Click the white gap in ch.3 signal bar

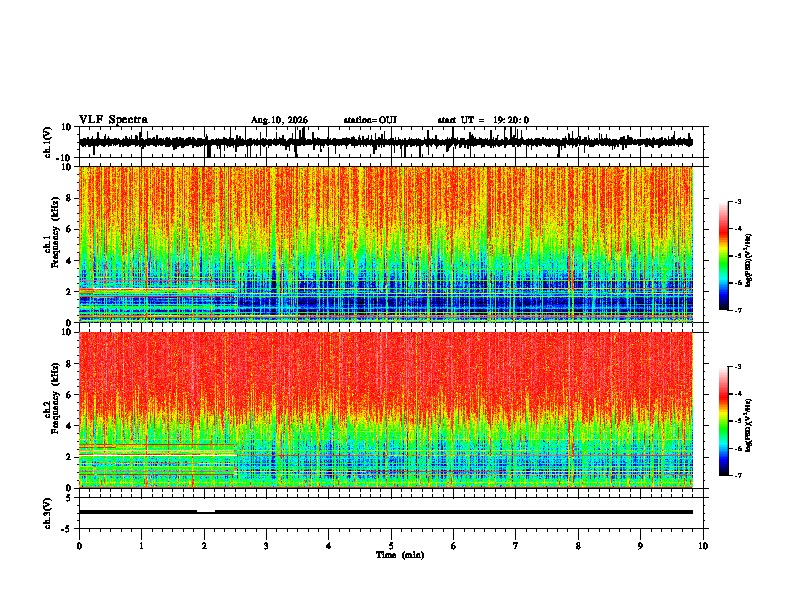tap(206, 512)
